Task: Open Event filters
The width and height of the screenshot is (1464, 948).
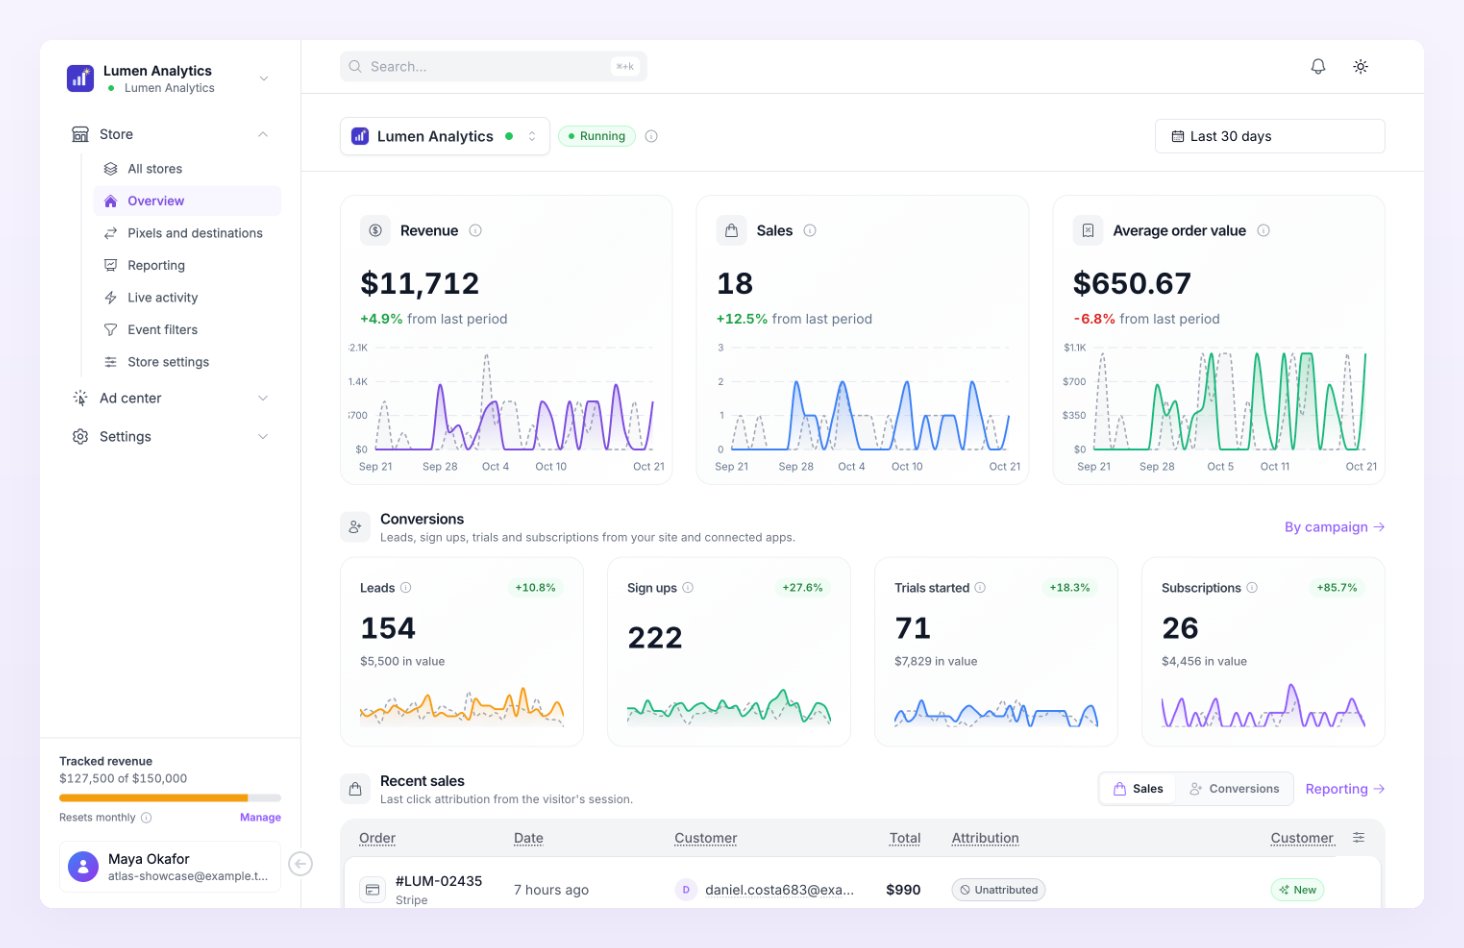Action: click(x=187, y=330)
